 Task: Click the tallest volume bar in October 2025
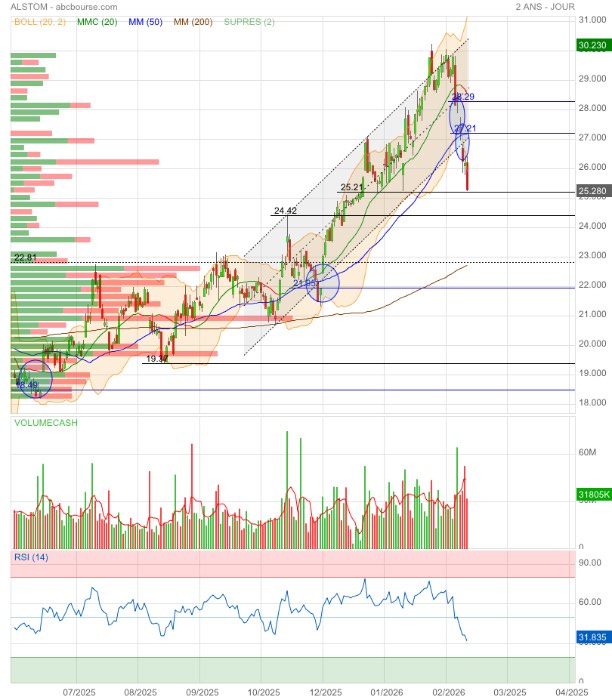(x=287, y=490)
